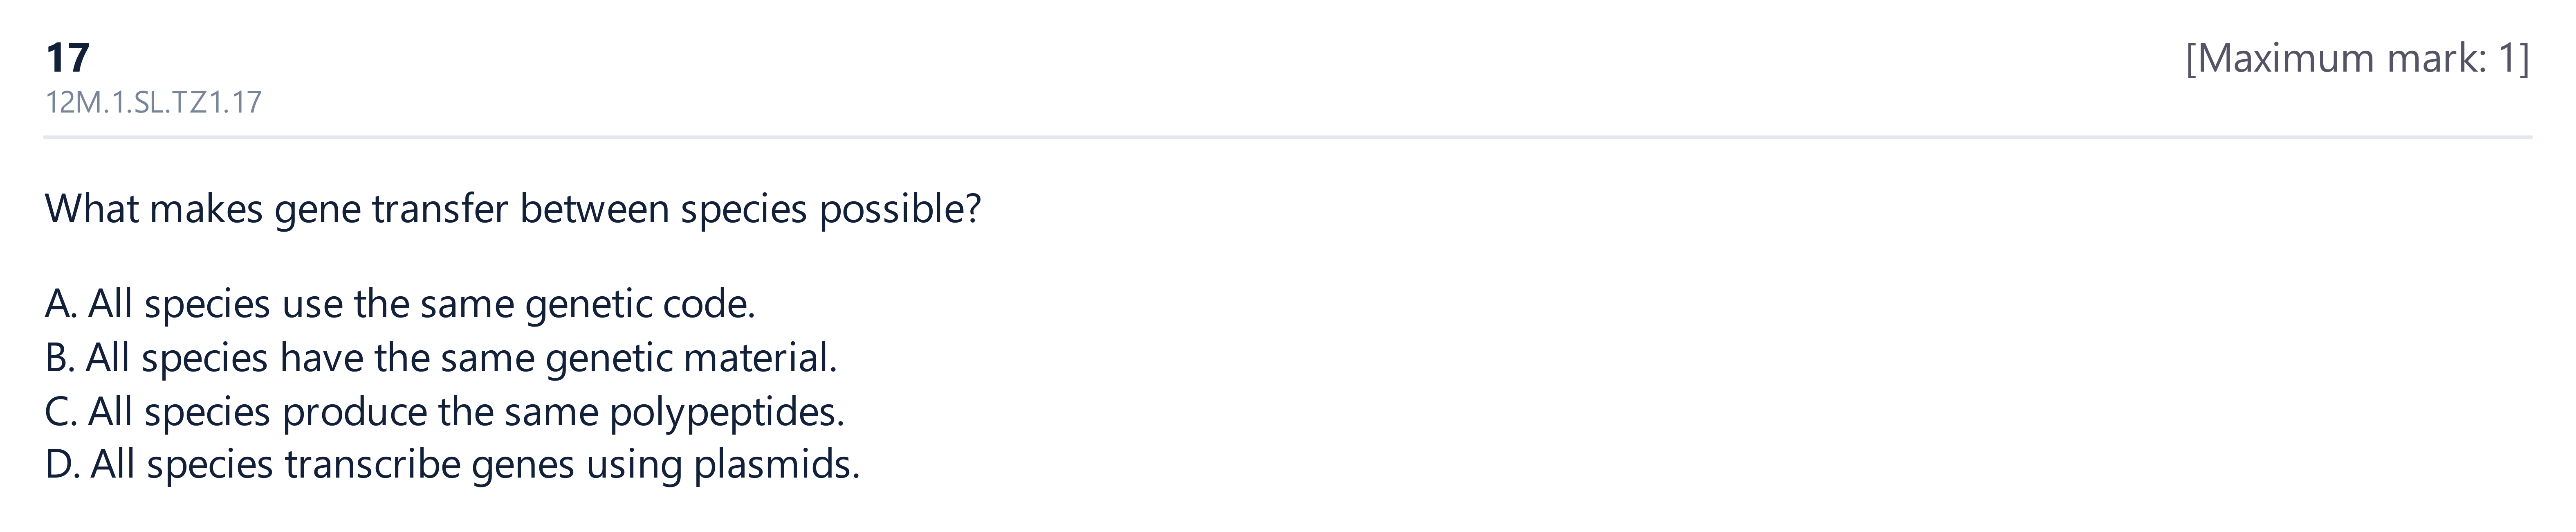Screen dimensions: 2576x532
Task: Click the letter 'B.' option marker
Action: [x=60, y=358]
